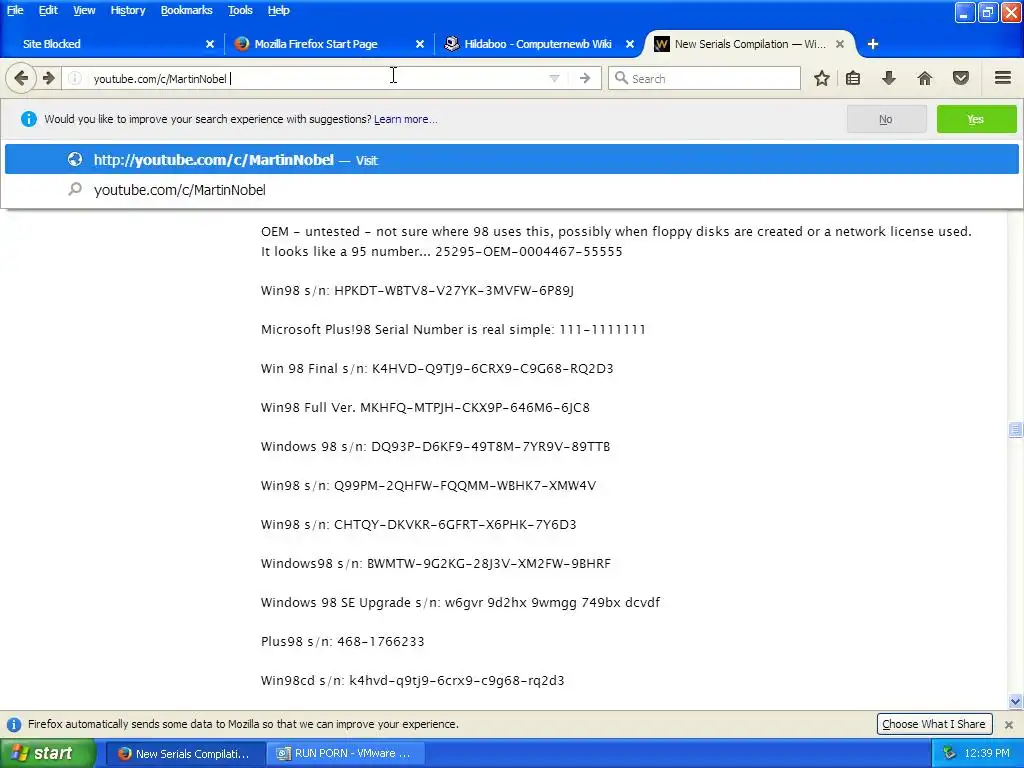This screenshot has height=768, width=1024.
Task: Open the URL bar history dropdown arrow
Action: coord(554,78)
